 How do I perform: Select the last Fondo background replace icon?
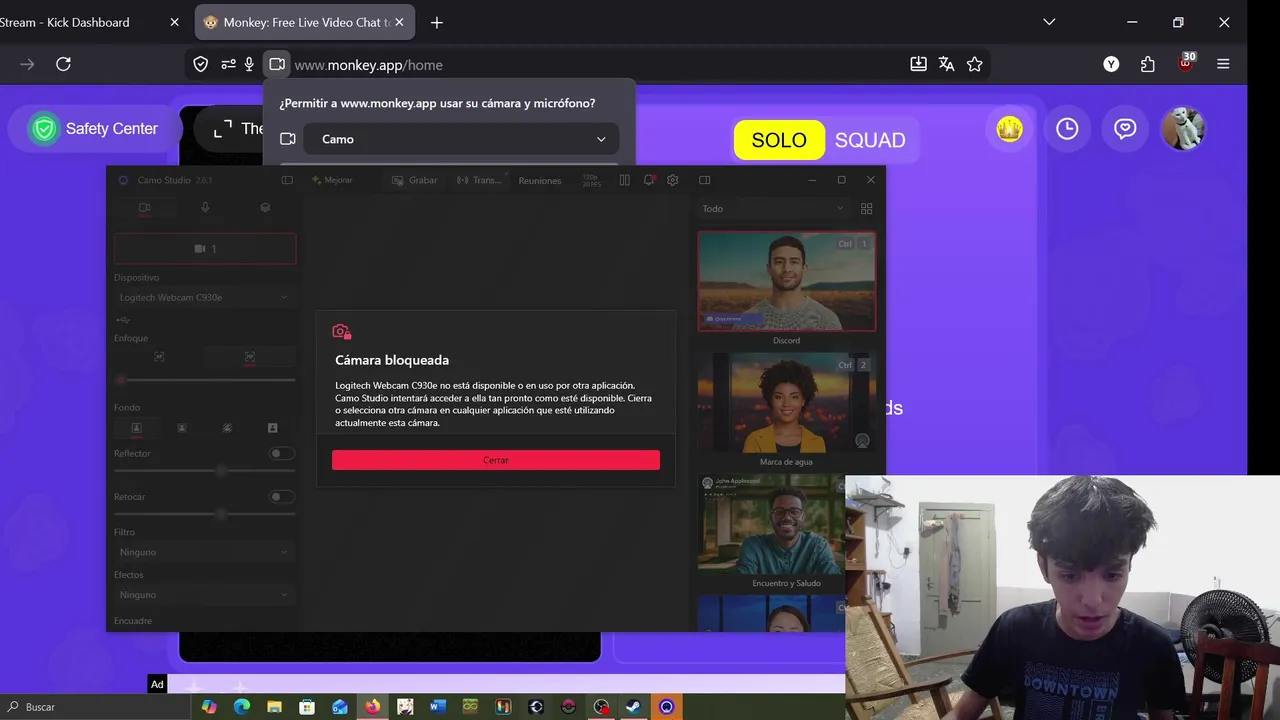tap(272, 428)
